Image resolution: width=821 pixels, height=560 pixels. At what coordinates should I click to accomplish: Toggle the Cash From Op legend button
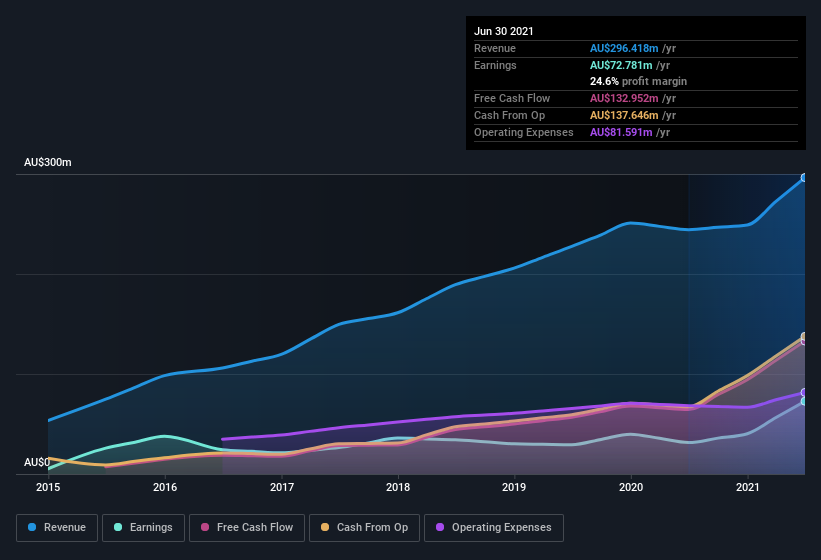pos(364,528)
